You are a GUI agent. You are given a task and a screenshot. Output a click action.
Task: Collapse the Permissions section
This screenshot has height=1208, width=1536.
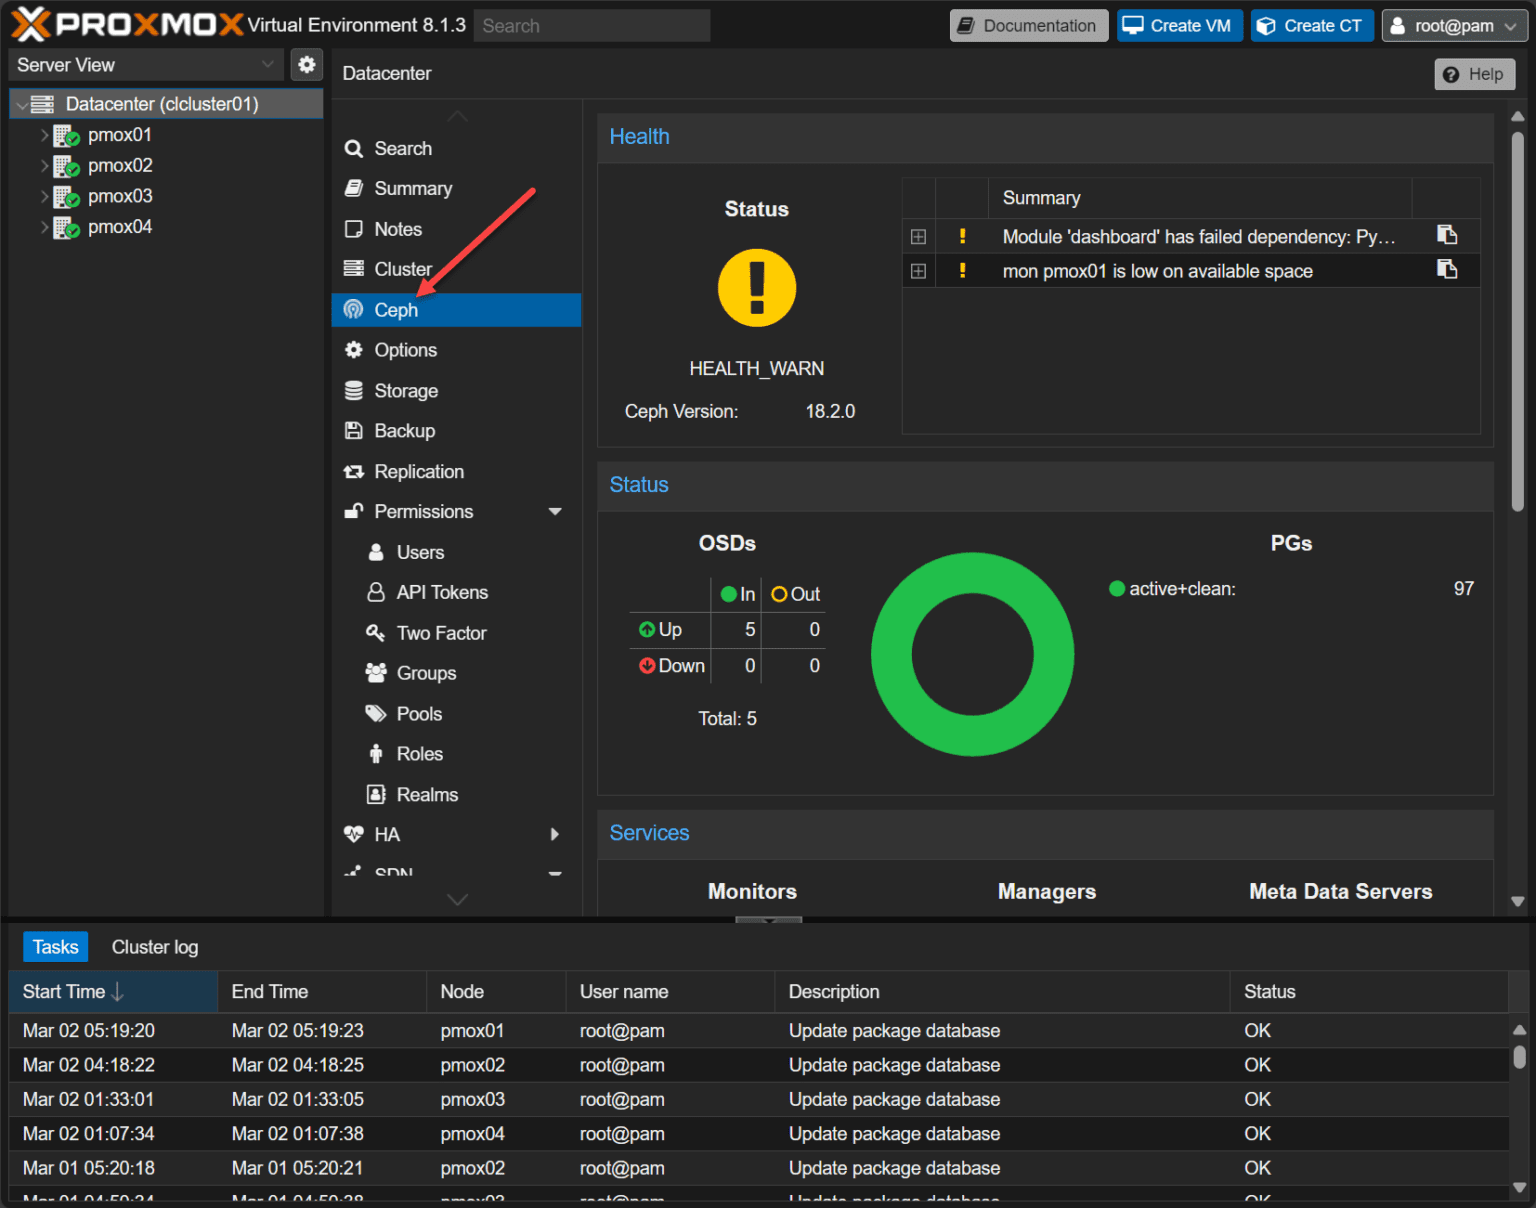point(556,511)
